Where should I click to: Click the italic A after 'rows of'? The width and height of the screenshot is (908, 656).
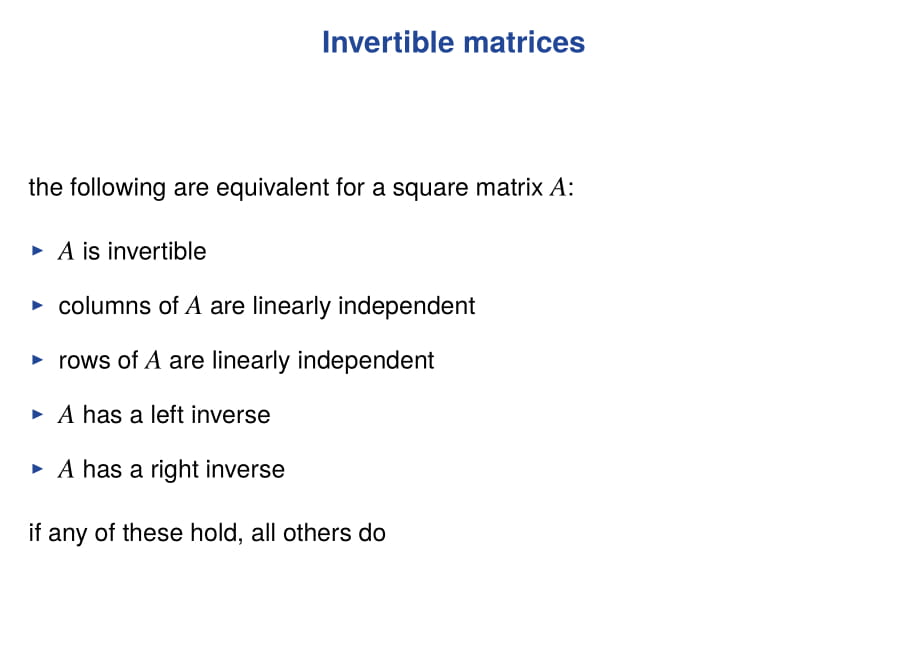tap(153, 361)
